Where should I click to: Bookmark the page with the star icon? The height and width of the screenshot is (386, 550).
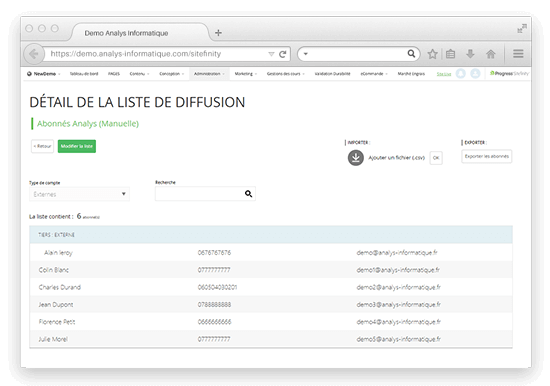(432, 54)
